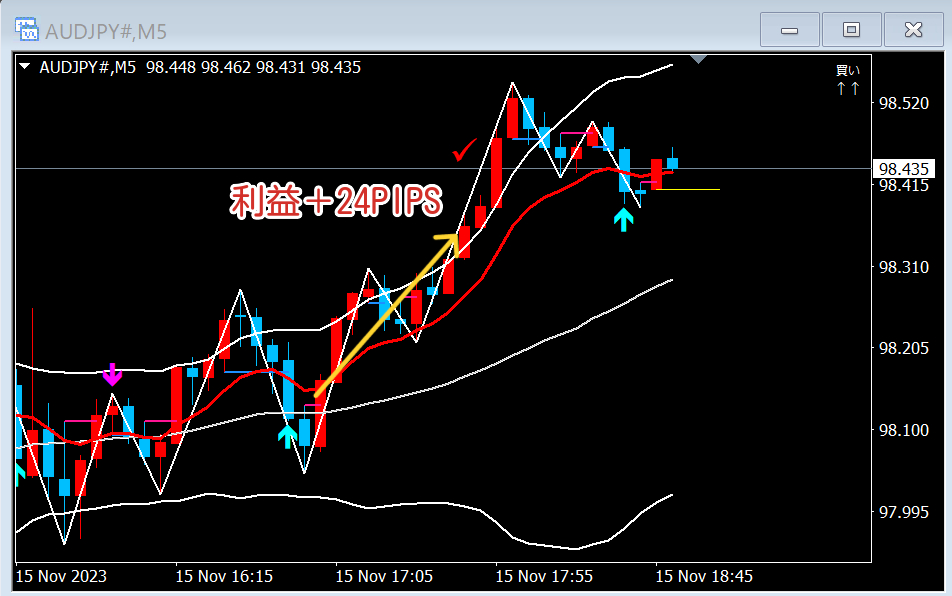Click the 買い buy indicator label

pyautogui.click(x=848, y=70)
